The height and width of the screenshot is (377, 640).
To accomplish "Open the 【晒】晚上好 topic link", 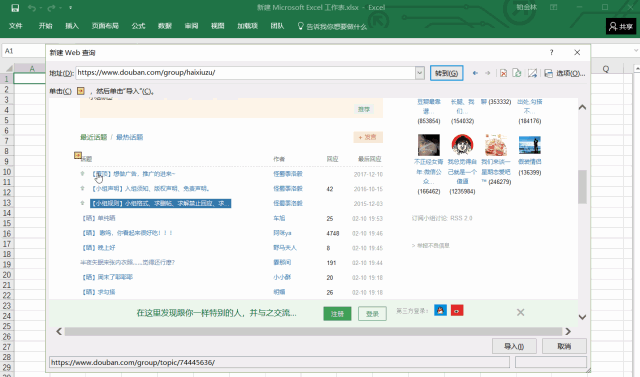I will pos(99,248).
